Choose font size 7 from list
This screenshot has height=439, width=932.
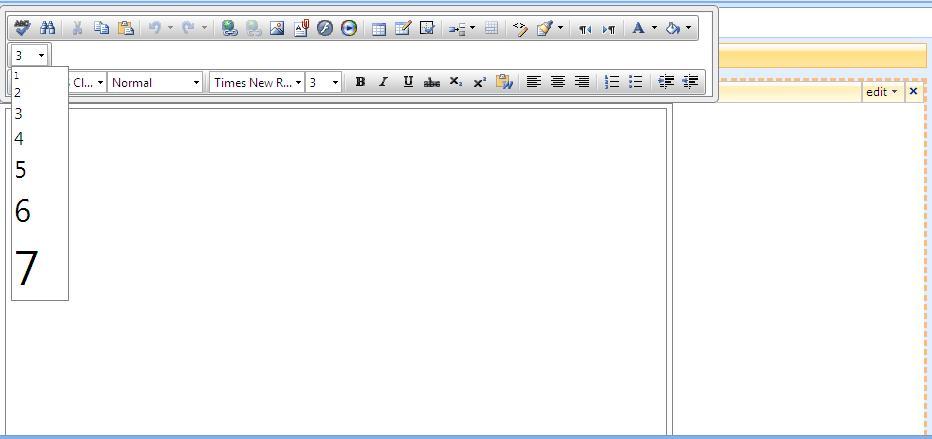pyautogui.click(x=40, y=269)
